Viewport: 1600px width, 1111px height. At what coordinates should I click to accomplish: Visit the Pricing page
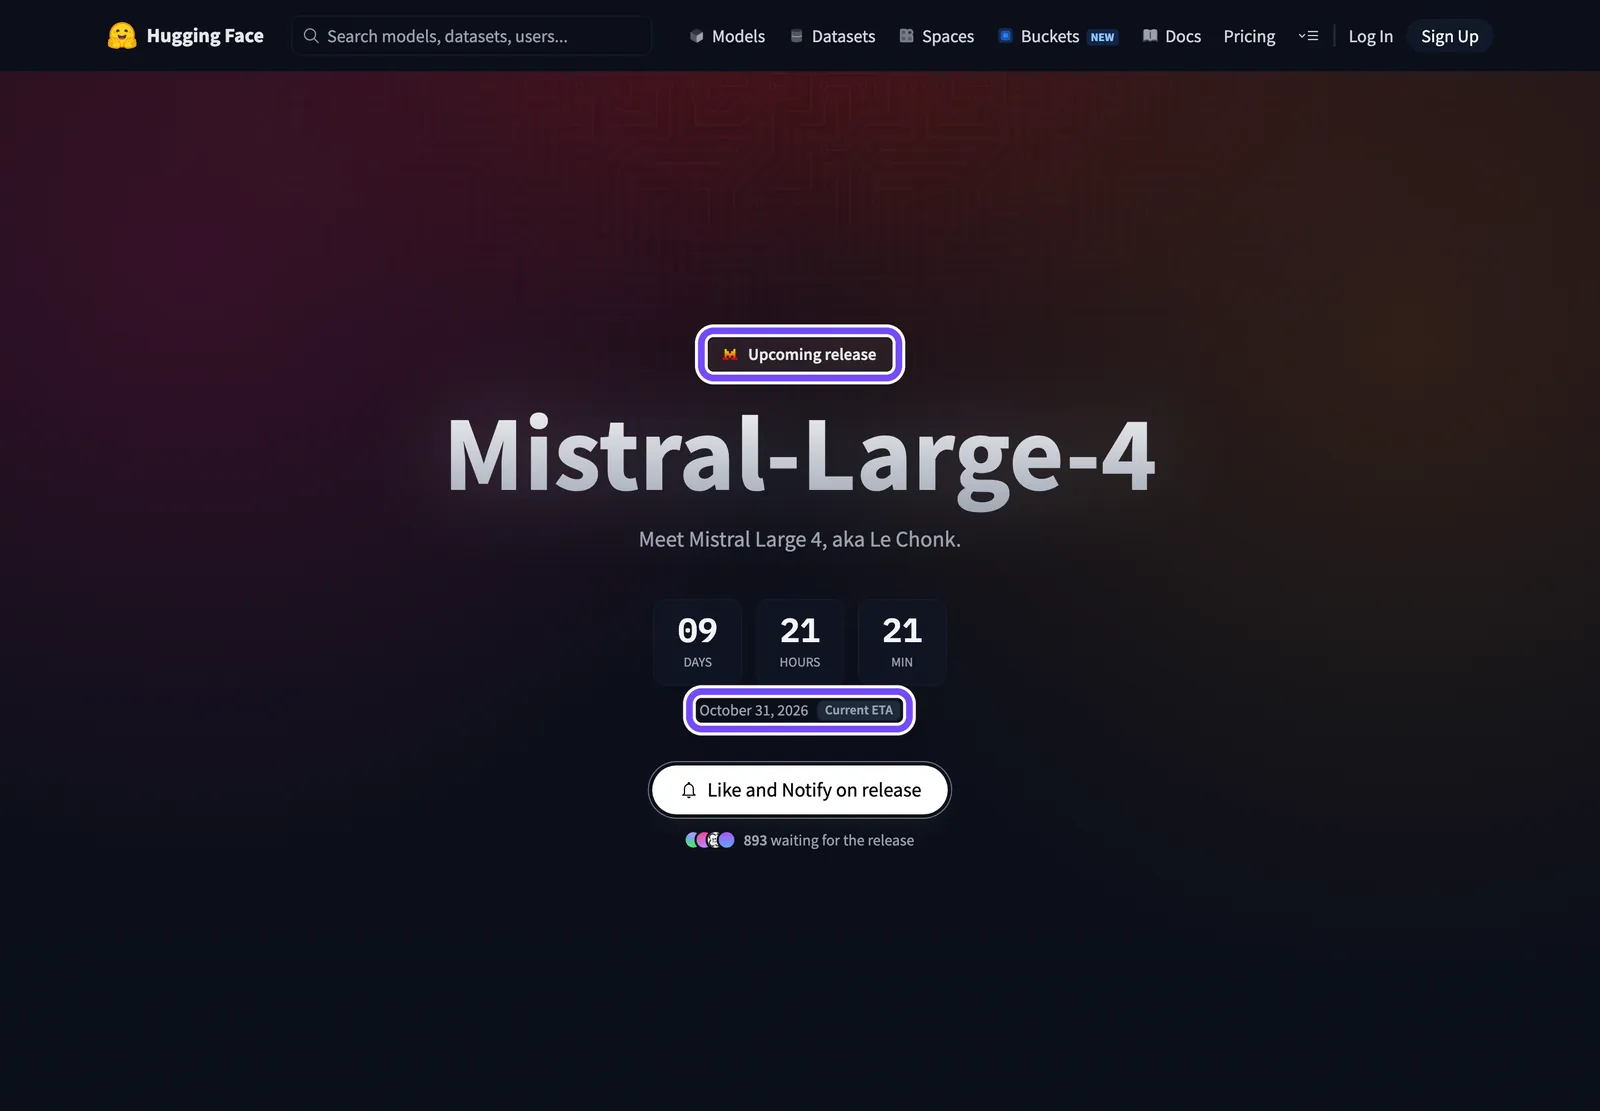(x=1249, y=36)
